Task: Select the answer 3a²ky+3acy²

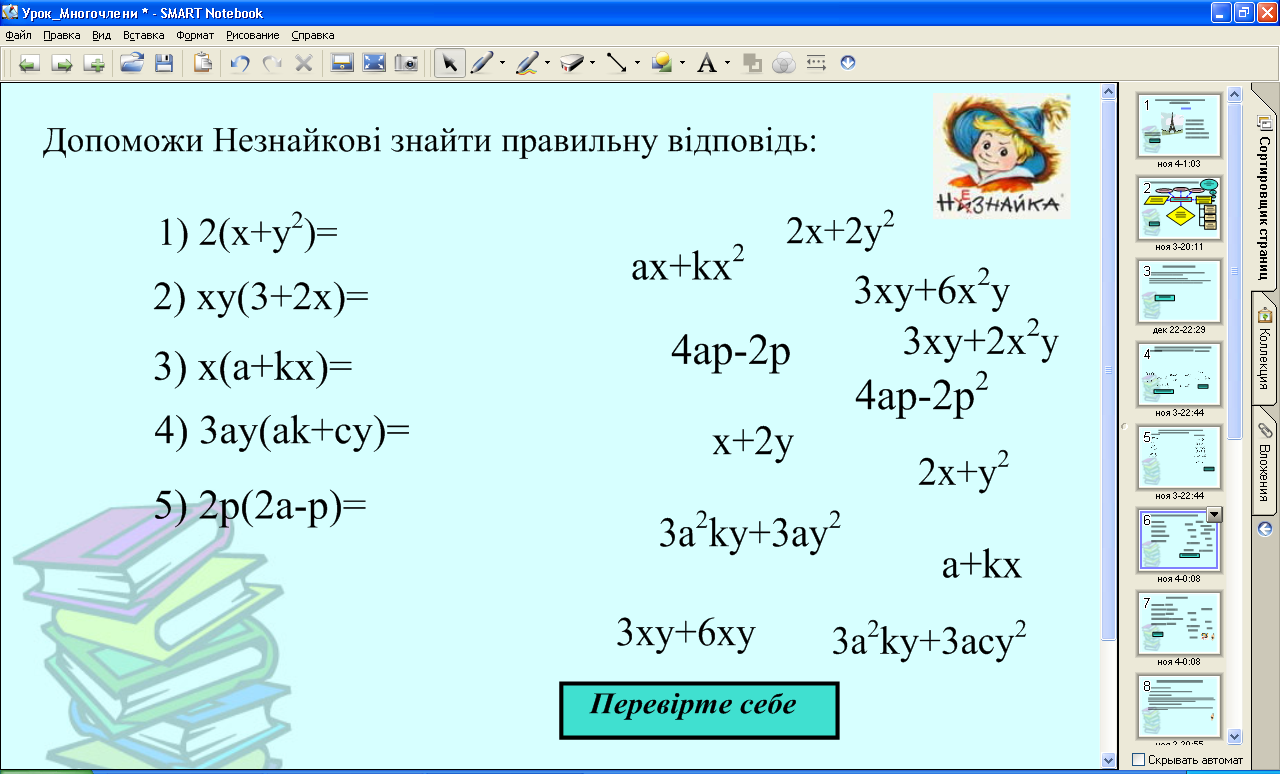Action: pyautogui.click(x=930, y=641)
